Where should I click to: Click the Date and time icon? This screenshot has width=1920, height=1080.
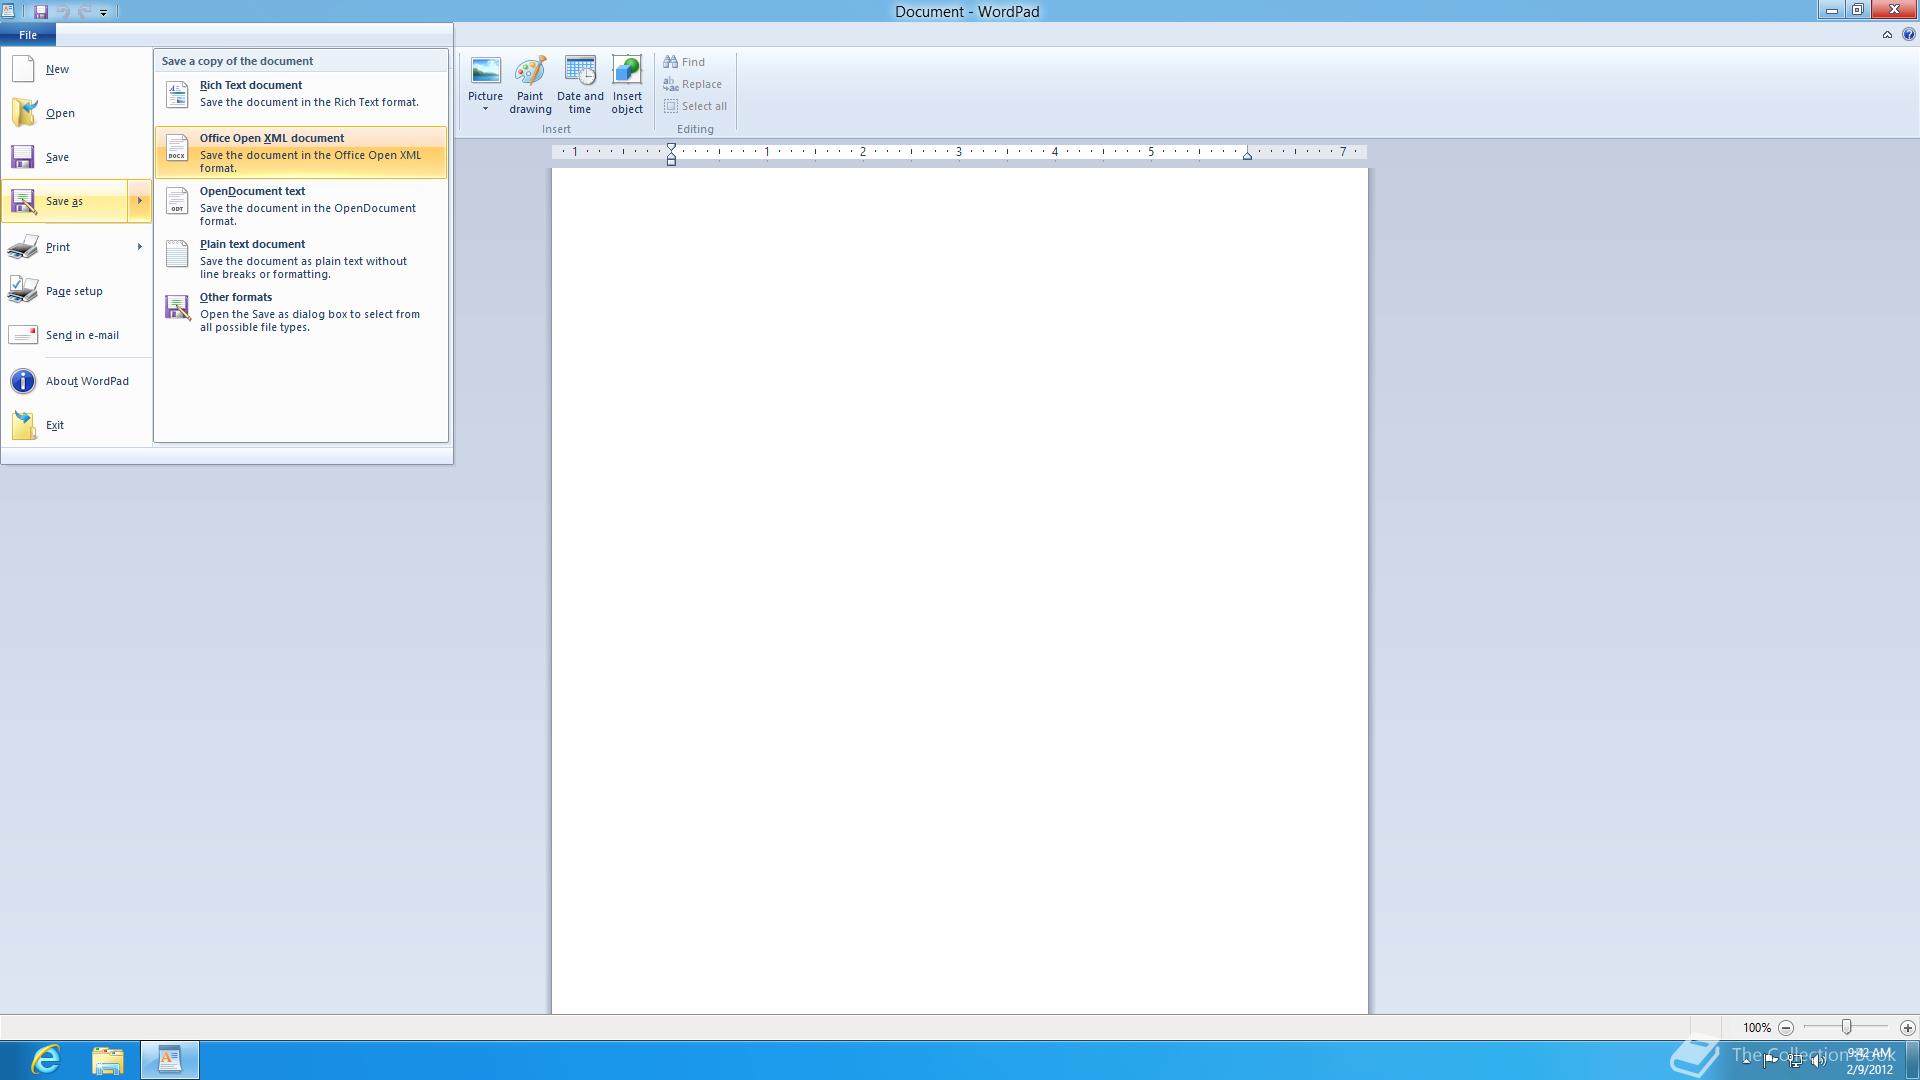pos(580,72)
